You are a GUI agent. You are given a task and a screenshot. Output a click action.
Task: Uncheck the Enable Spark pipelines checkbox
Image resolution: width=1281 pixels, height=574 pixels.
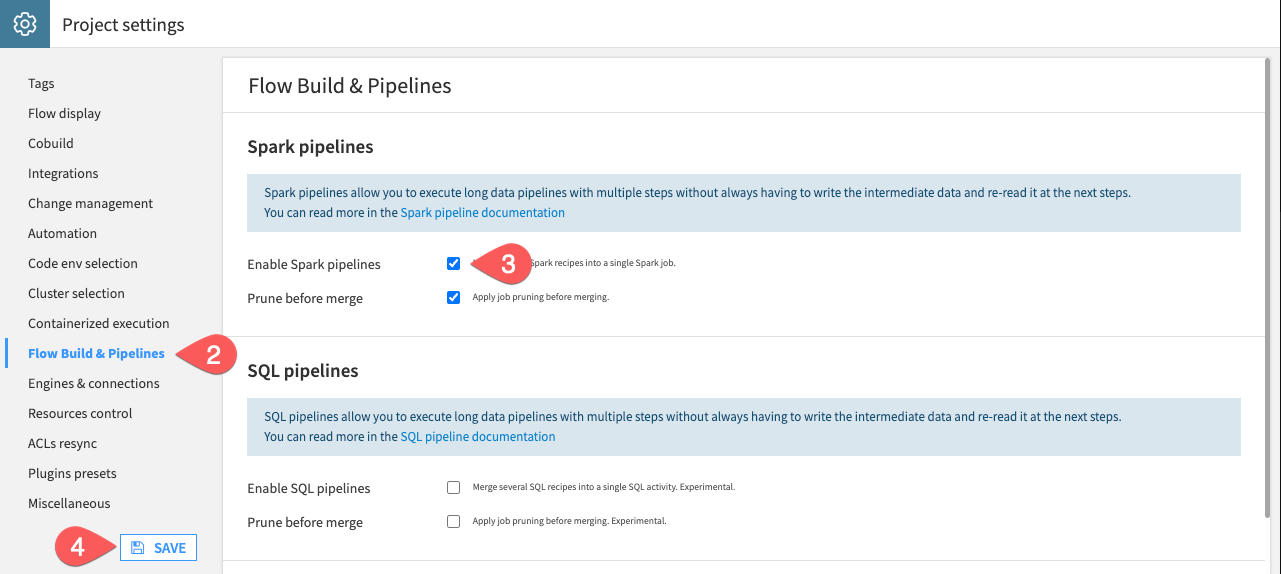pos(454,264)
